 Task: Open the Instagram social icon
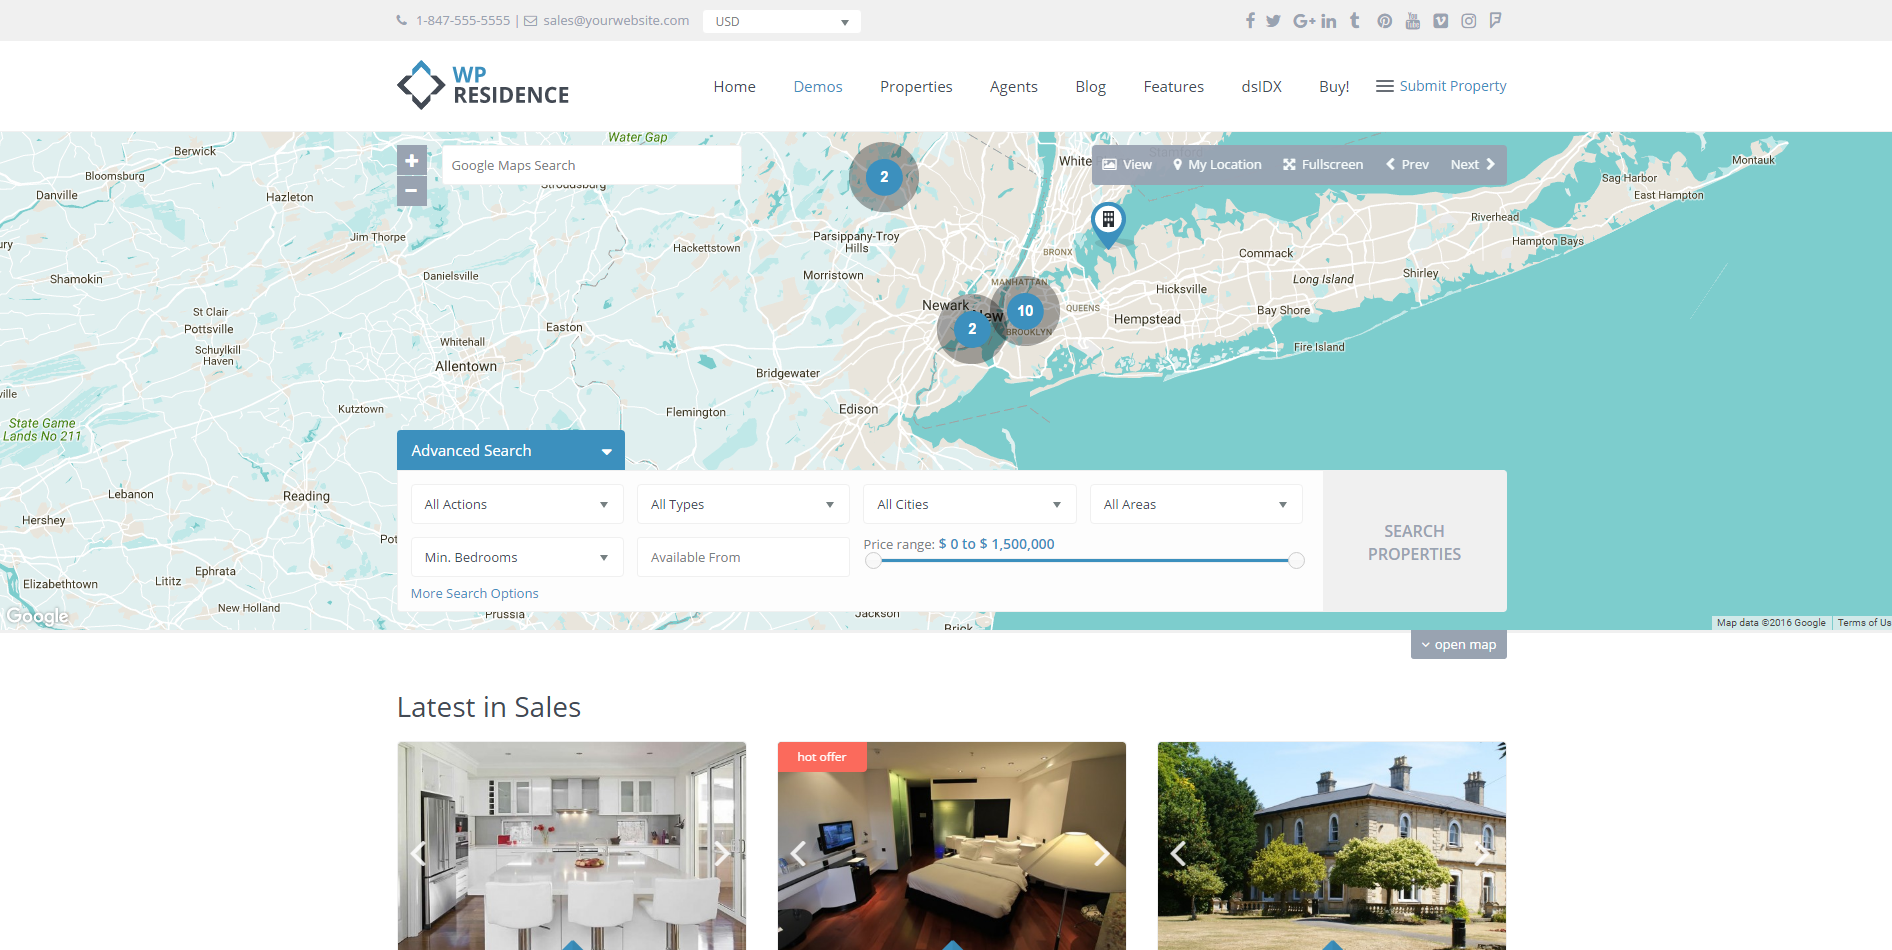1468,21
